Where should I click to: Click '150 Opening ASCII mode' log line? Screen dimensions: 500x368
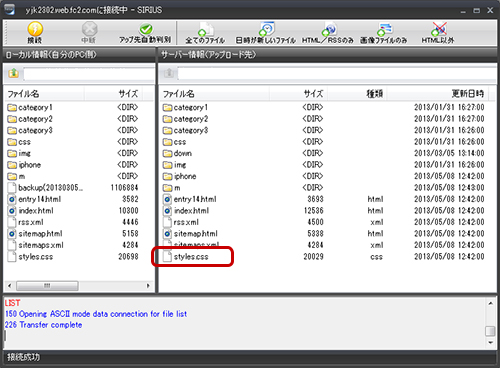point(96,314)
